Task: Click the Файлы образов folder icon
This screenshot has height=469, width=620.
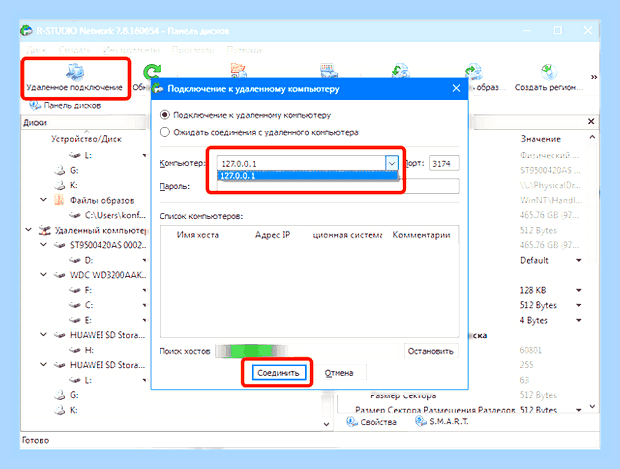Action: [x=59, y=200]
